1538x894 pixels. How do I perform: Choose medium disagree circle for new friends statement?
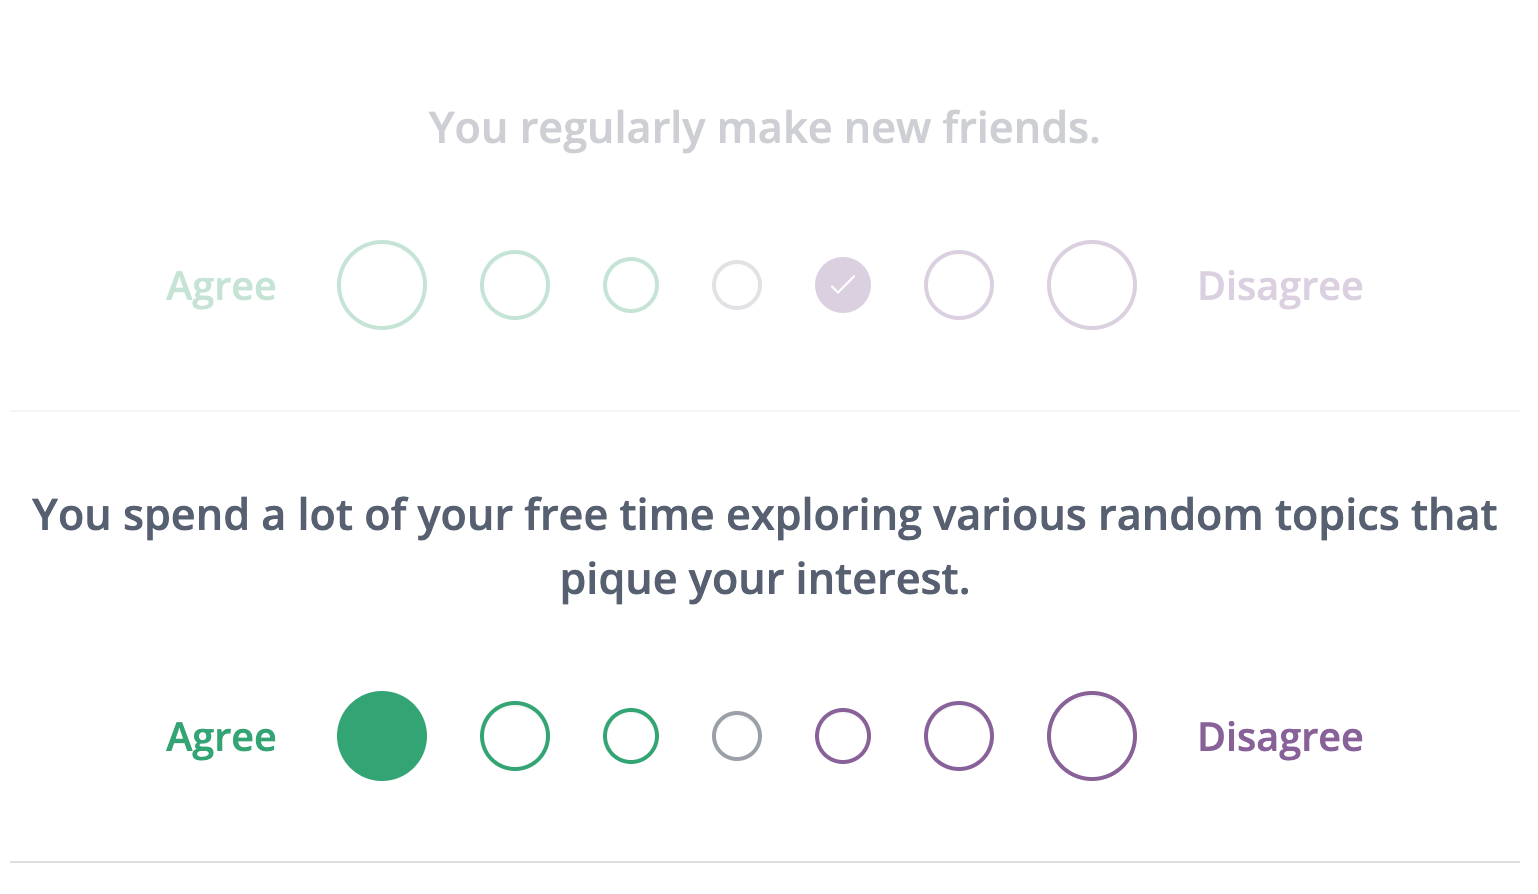coord(959,285)
